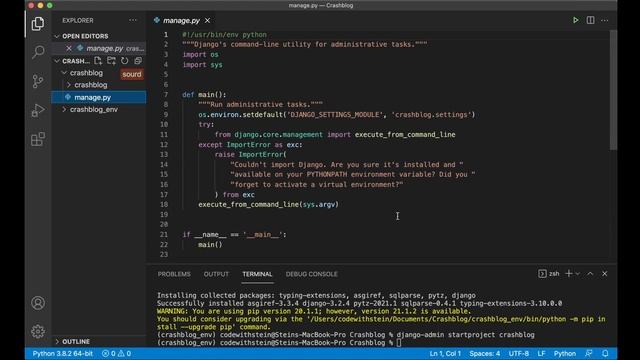The image size is (640, 360).
Task: Close the terminal panel
Action: pos(604,273)
